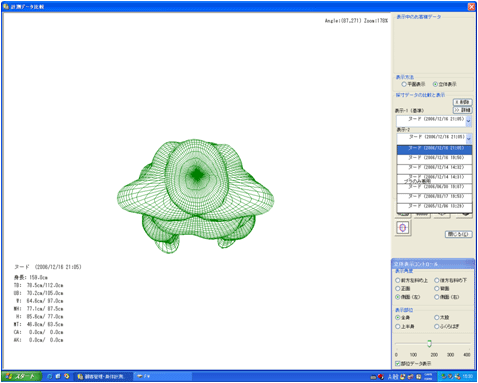Expand the 表示-1 (基準) dropdown arrow

[x=468, y=121]
